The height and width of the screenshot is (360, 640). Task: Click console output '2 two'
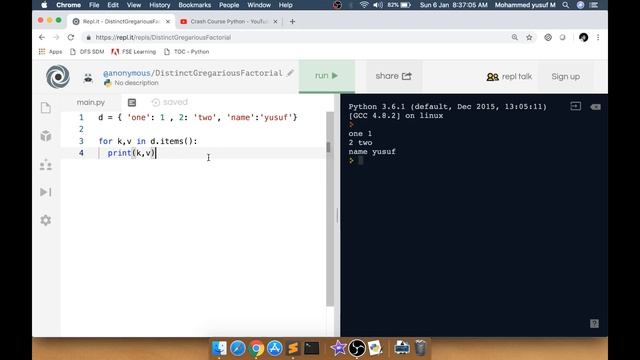point(360,142)
